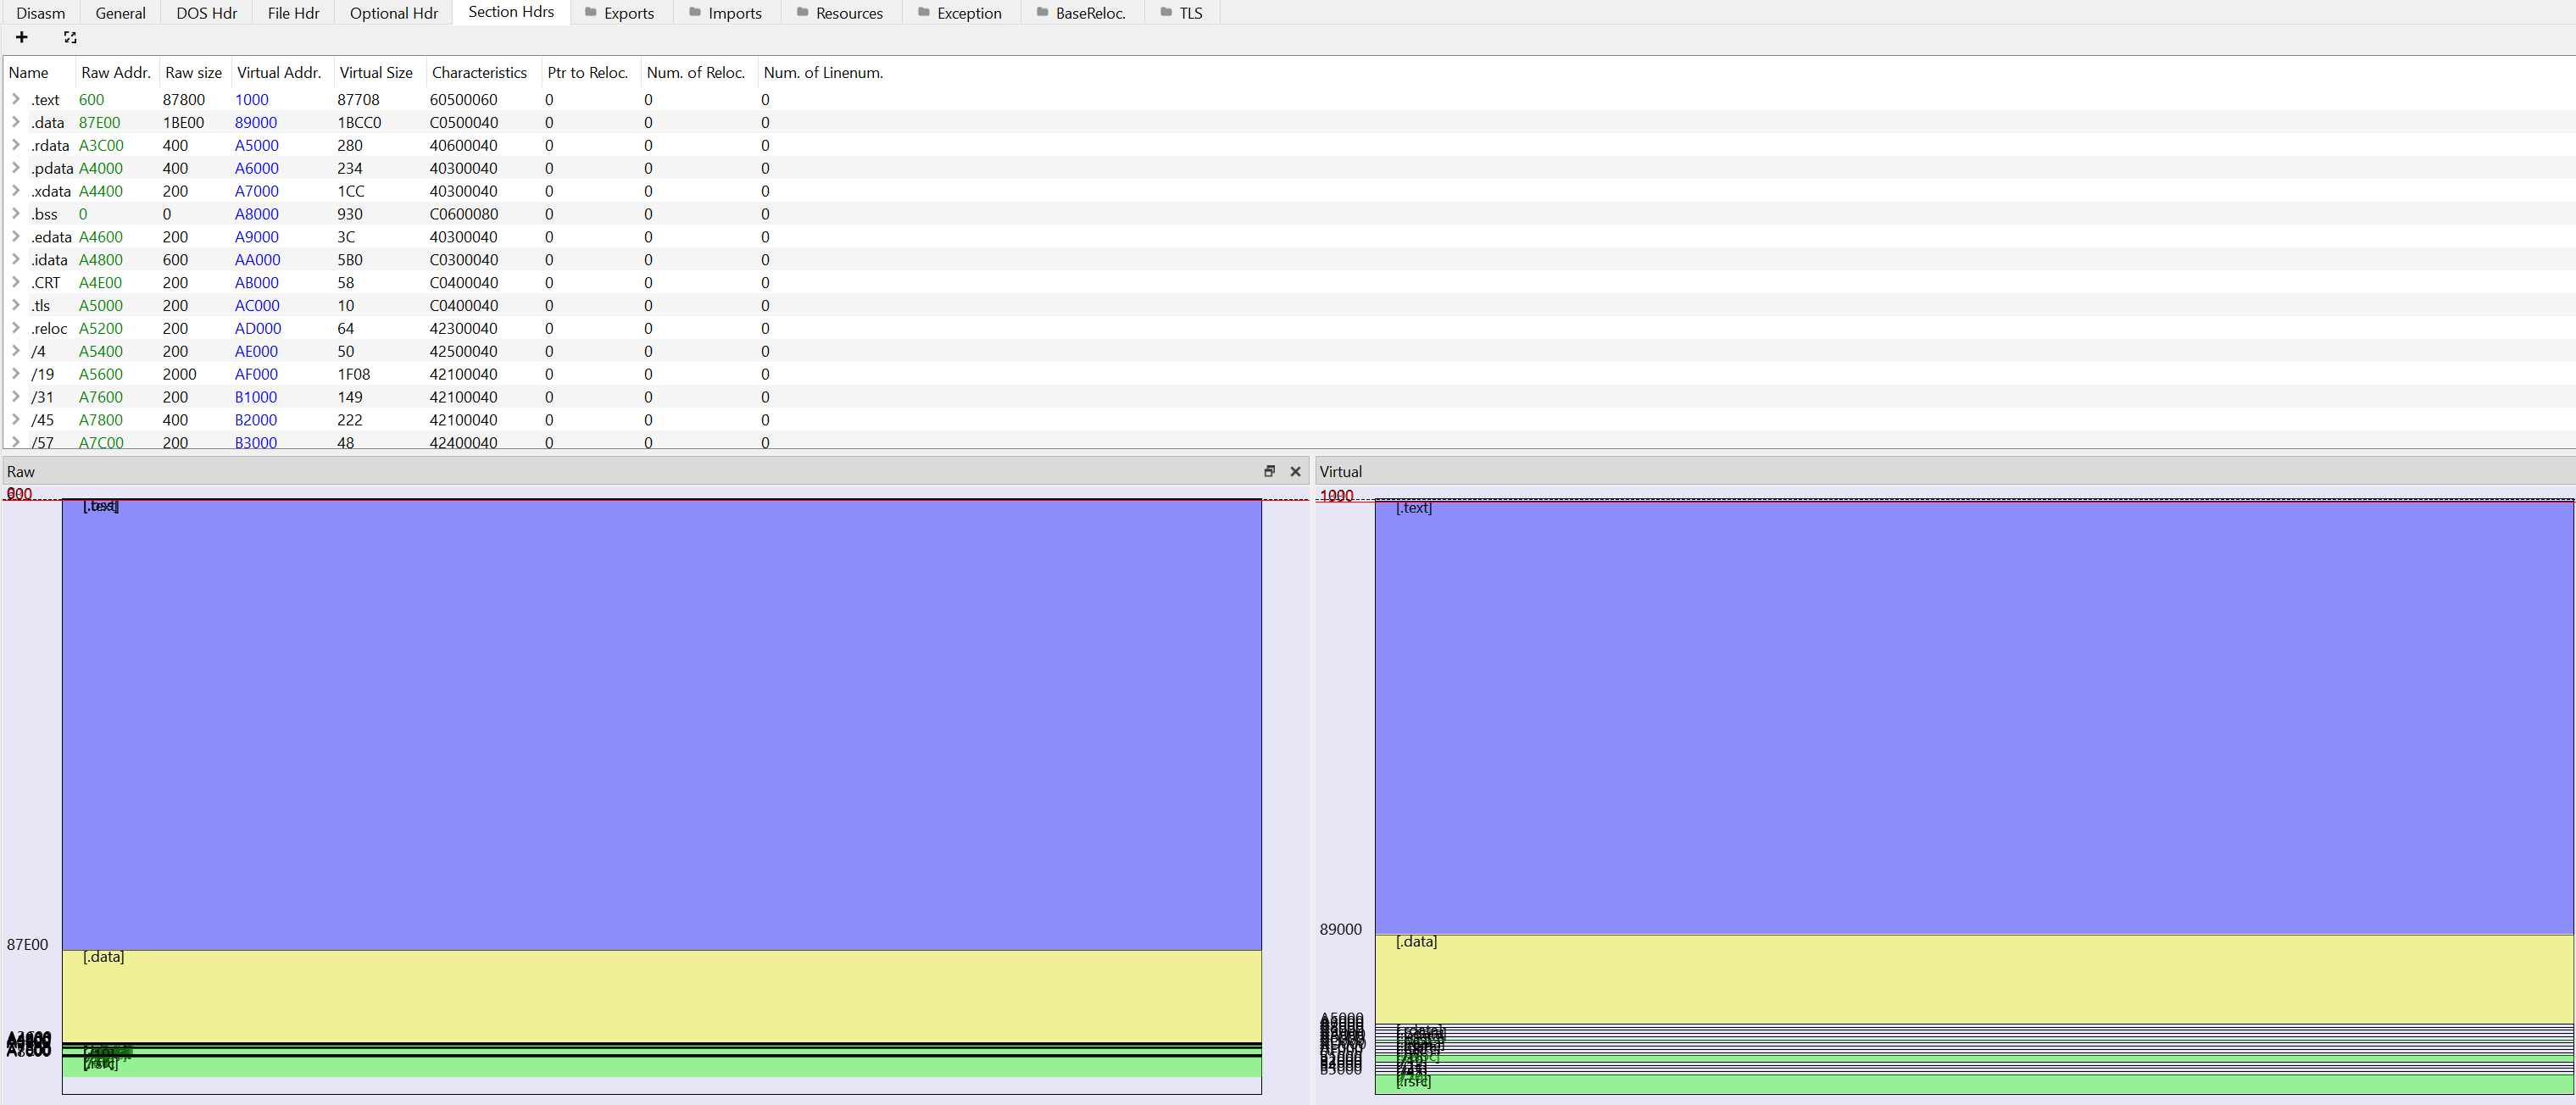Image resolution: width=2576 pixels, height=1105 pixels.
Task: Click the Virtual panel title
Action: pos(1340,471)
